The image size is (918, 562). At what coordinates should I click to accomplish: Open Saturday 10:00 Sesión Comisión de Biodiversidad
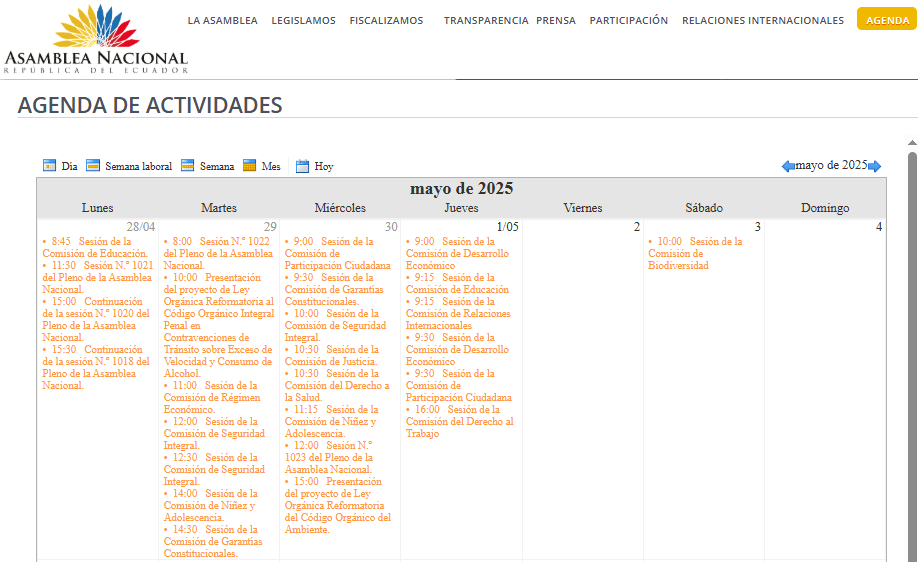pos(695,253)
